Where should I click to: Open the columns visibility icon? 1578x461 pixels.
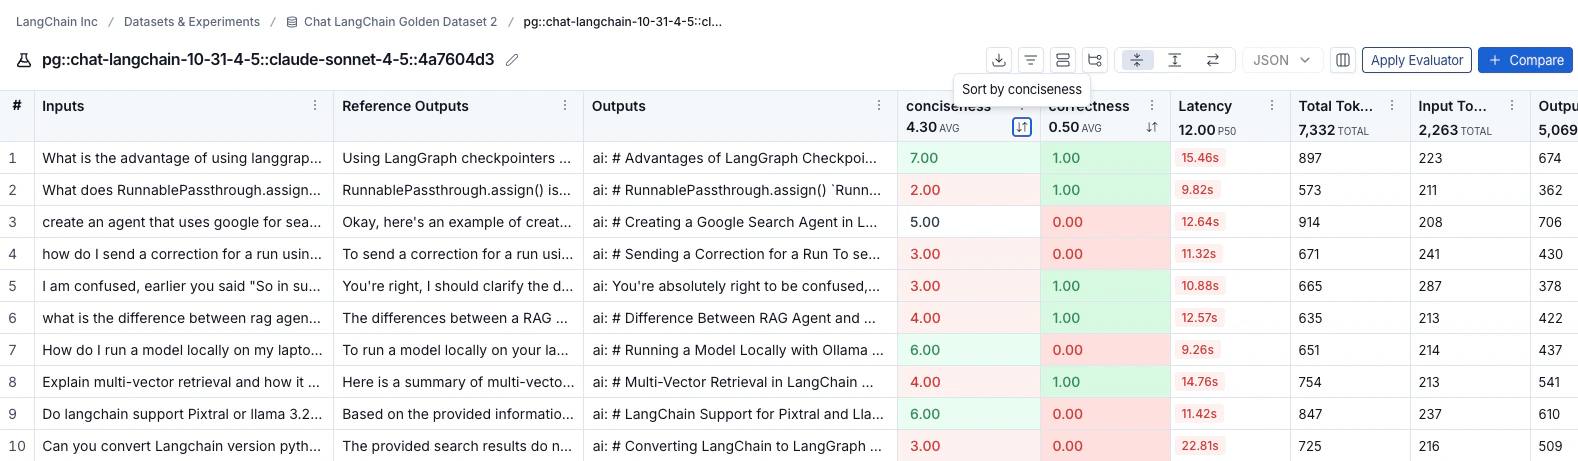(1343, 60)
